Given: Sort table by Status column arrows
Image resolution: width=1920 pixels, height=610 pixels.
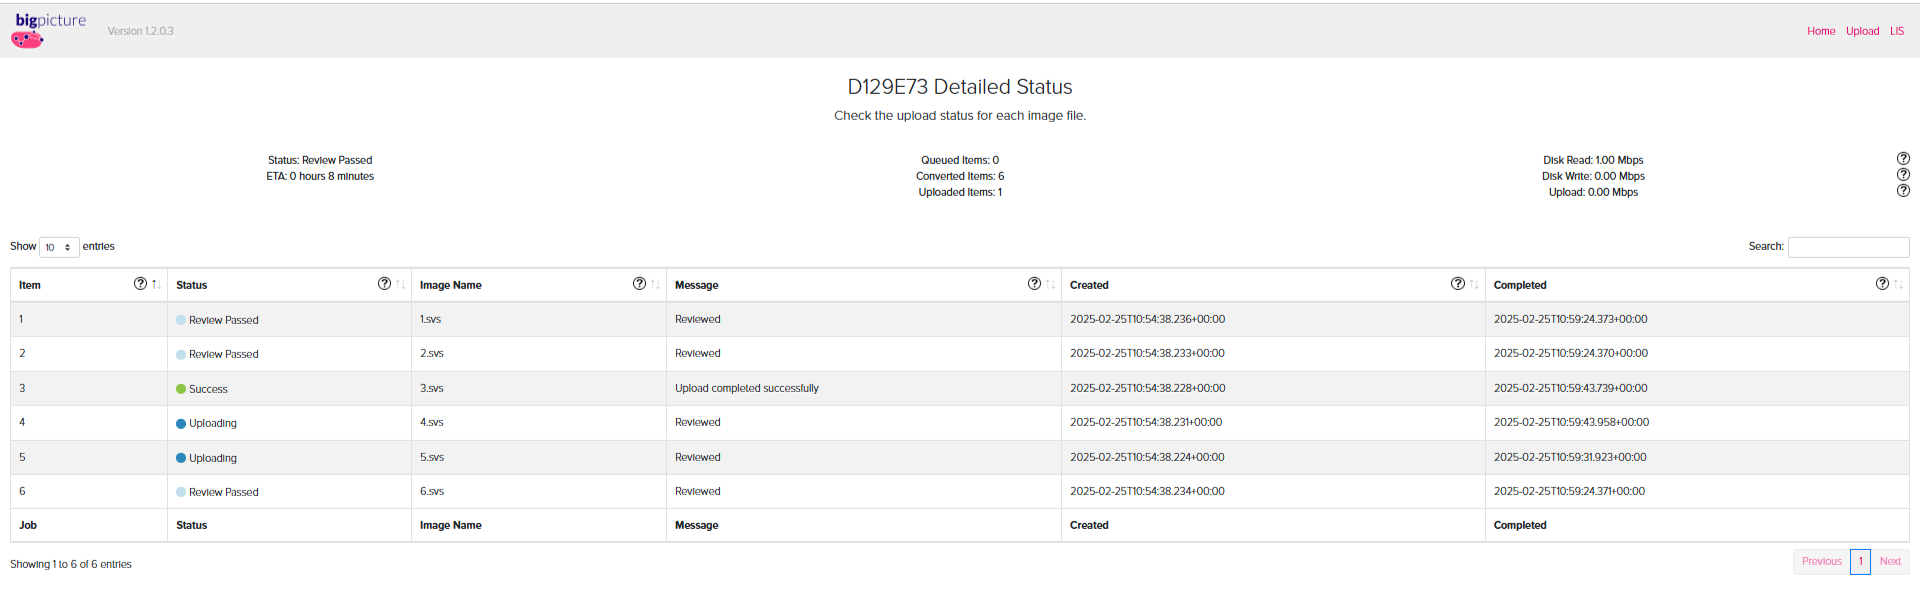Looking at the screenshot, I should pos(400,285).
